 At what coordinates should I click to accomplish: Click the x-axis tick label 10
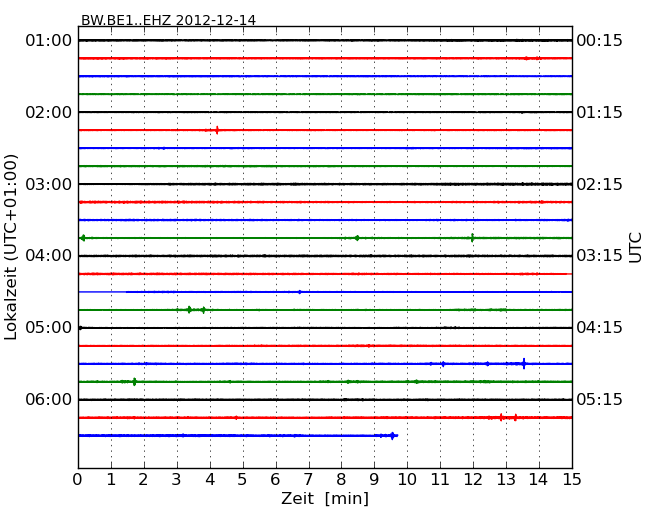pyautogui.click(x=407, y=479)
